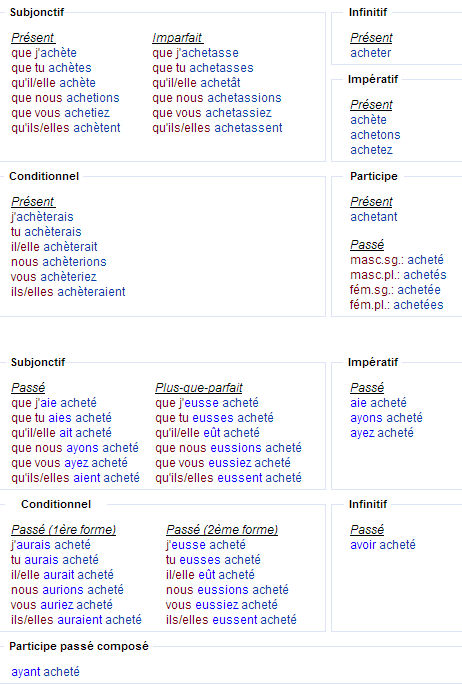Screen dimensions: 462x684
Task: Select 'que j'achète' in Subjonctif Présent
Action: pos(44,53)
